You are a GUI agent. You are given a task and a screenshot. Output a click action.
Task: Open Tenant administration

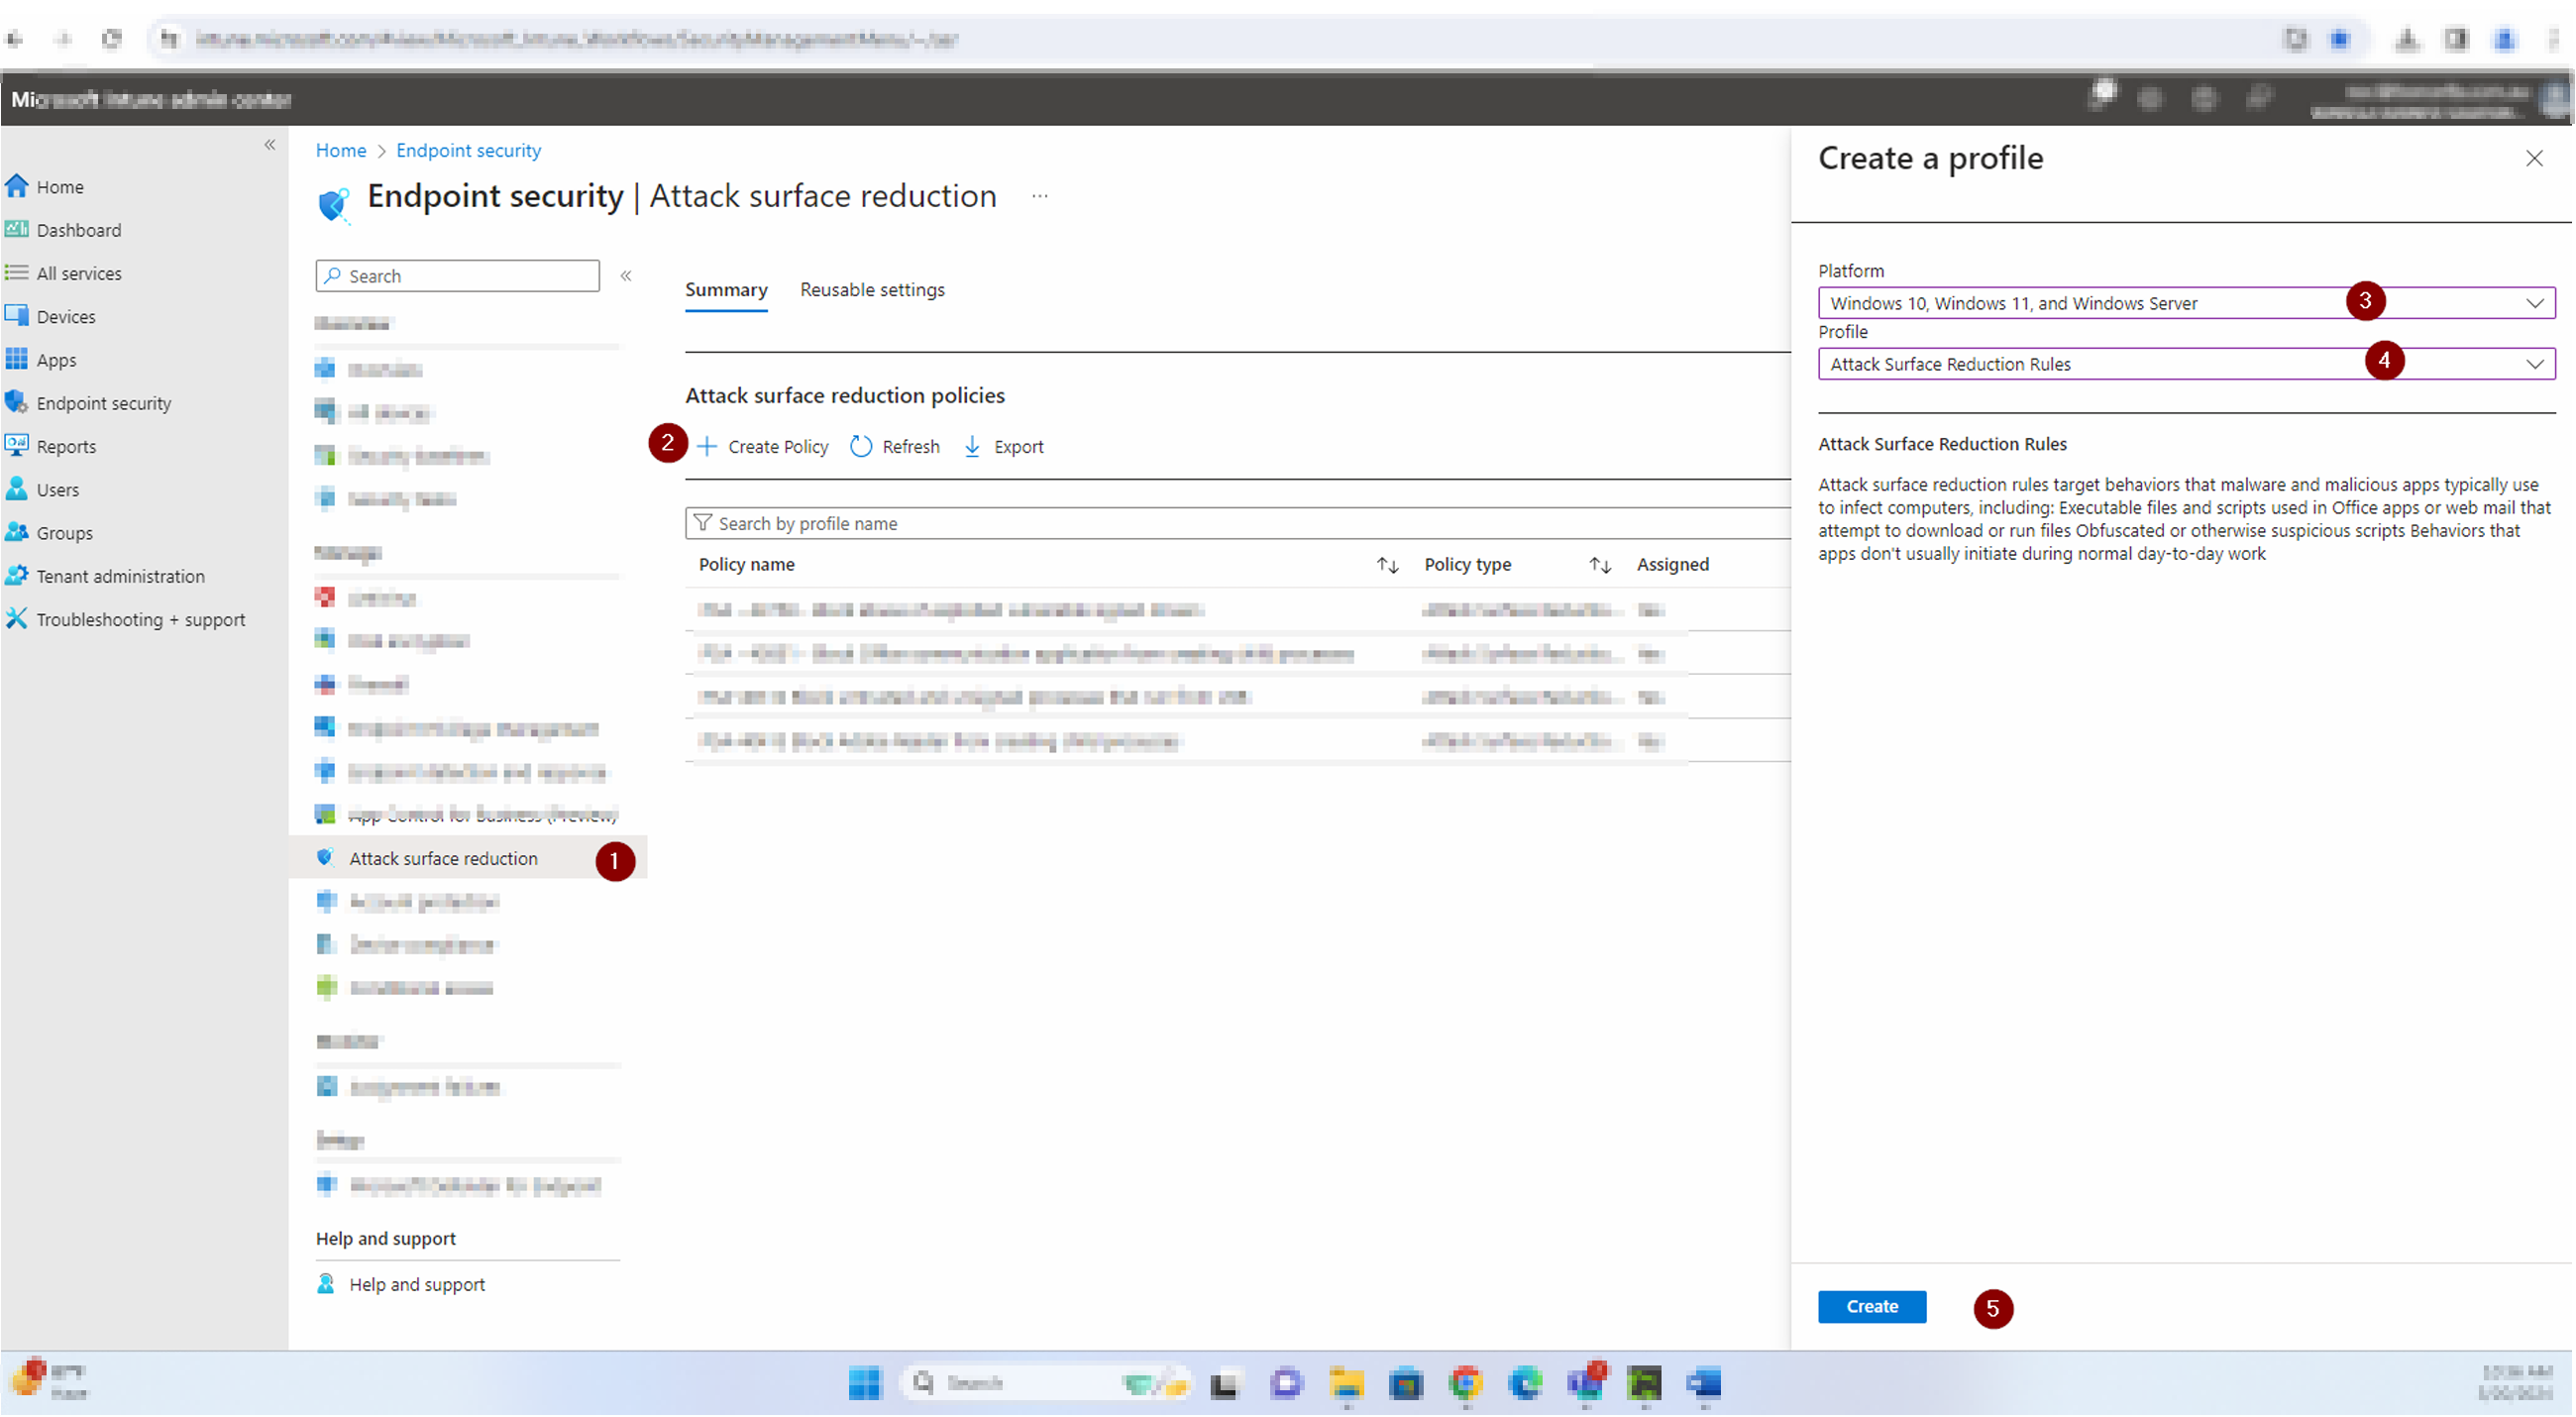106,577
